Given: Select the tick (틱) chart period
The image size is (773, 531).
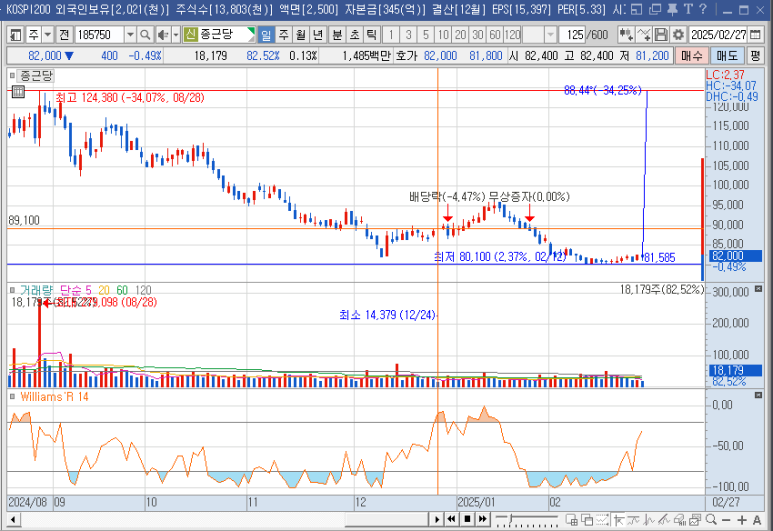Looking at the screenshot, I should point(372,35).
